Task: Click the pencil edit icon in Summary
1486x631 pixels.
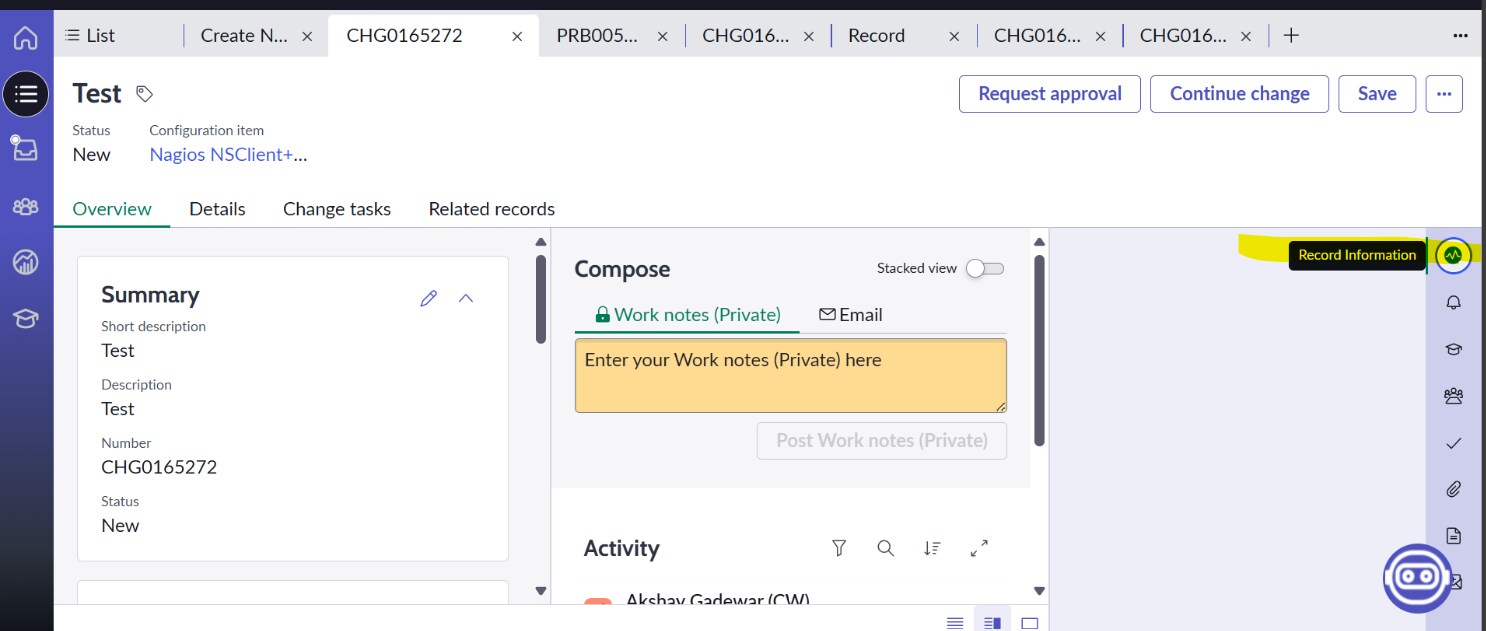Action: point(429,298)
